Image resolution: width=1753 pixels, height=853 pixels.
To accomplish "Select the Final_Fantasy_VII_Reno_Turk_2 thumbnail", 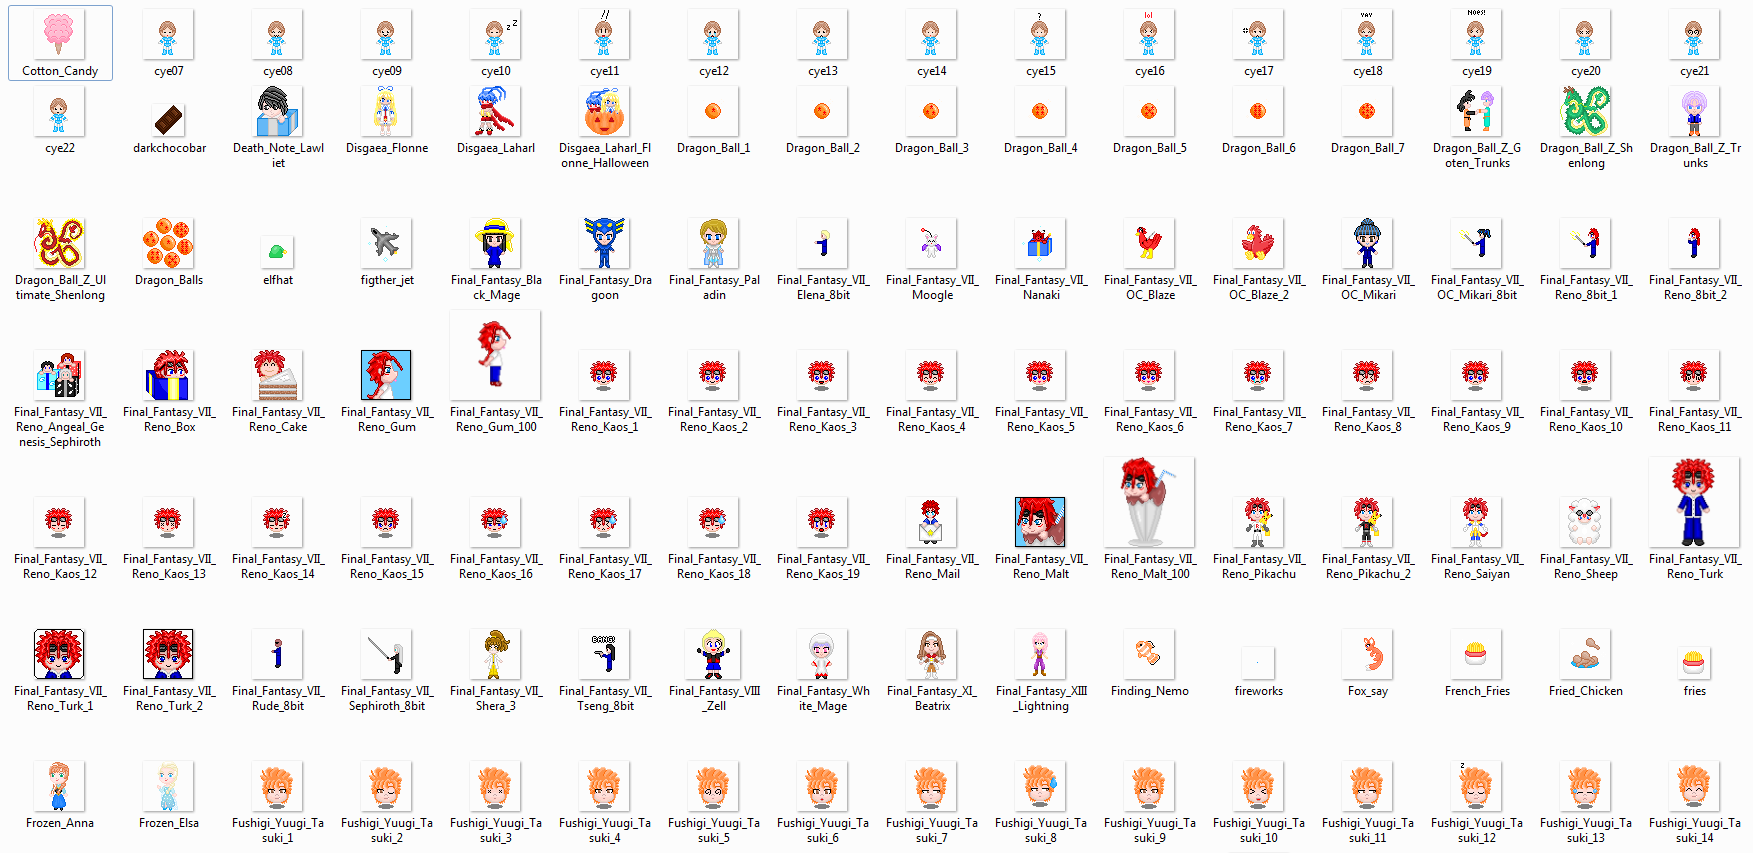I will 168,654.
